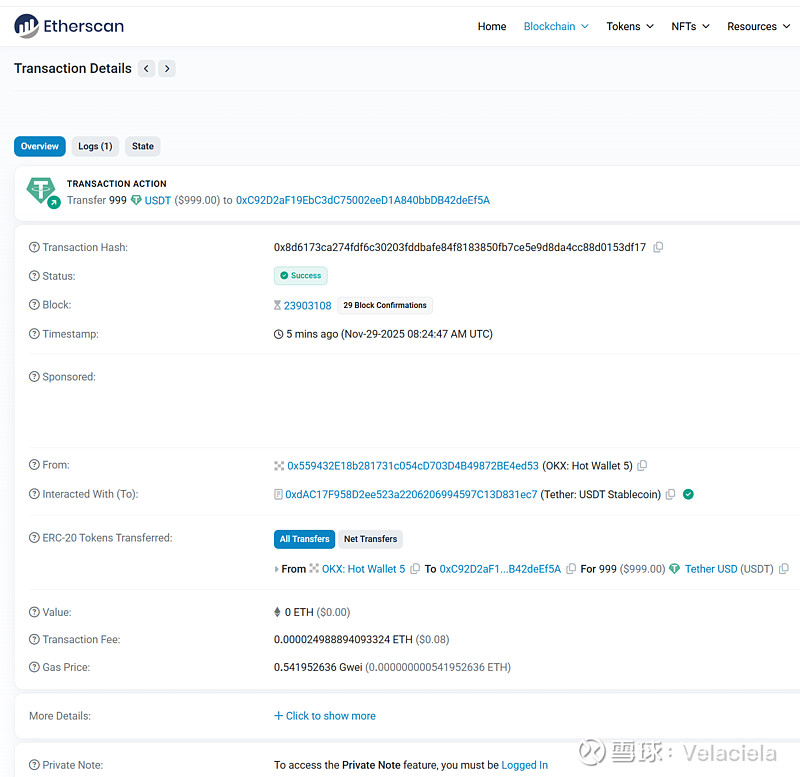Click help icon next to Value
Screen dimensions: 800x777
[34, 612]
